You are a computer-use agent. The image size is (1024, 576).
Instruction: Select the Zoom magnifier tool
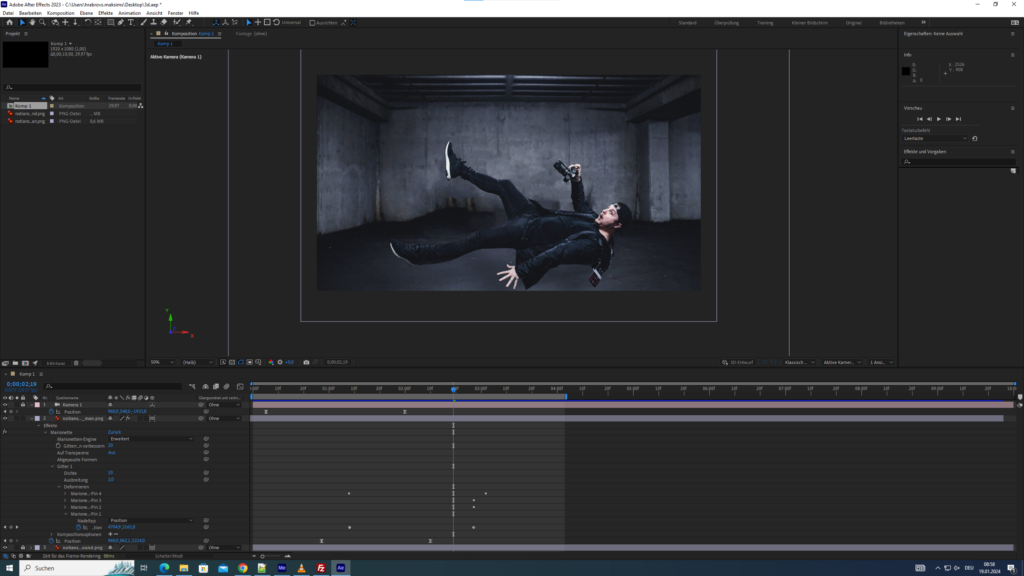[x=42, y=22]
